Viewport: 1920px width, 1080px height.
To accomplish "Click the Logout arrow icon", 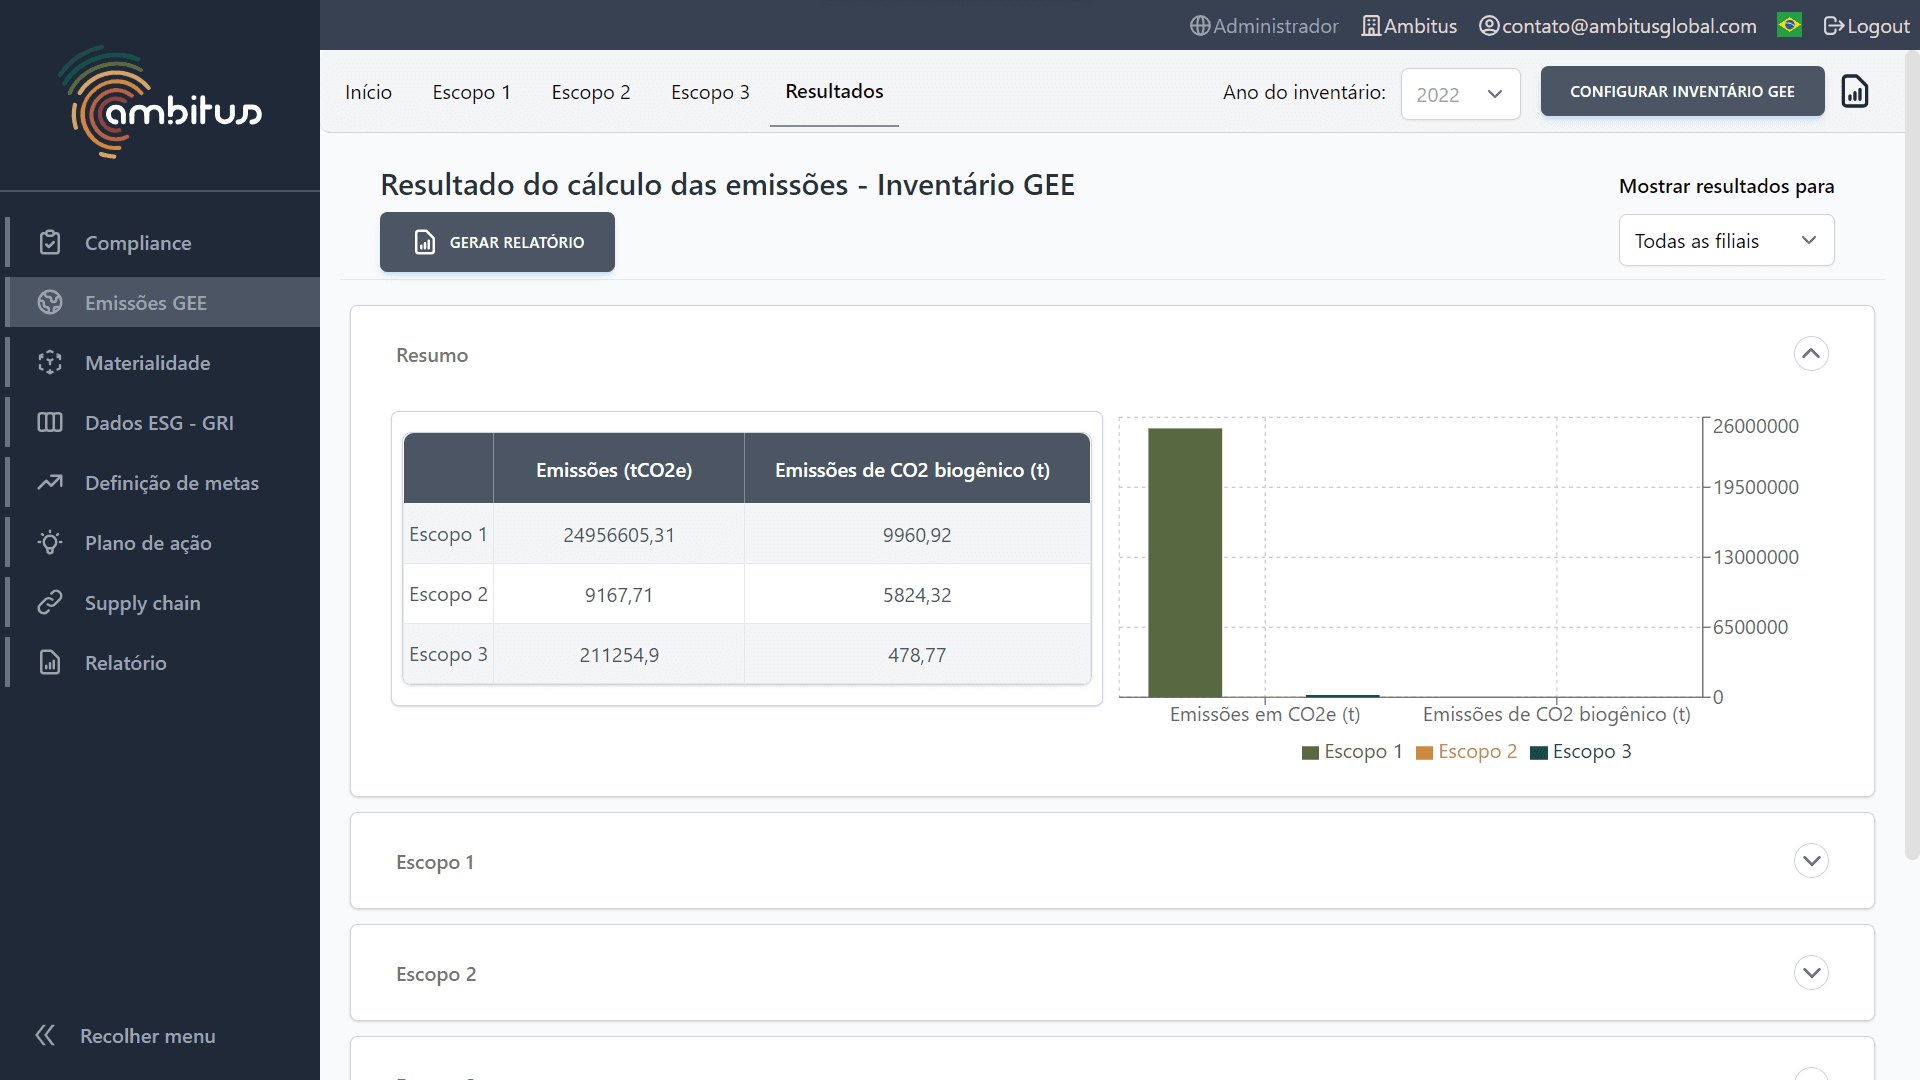I will point(1833,26).
